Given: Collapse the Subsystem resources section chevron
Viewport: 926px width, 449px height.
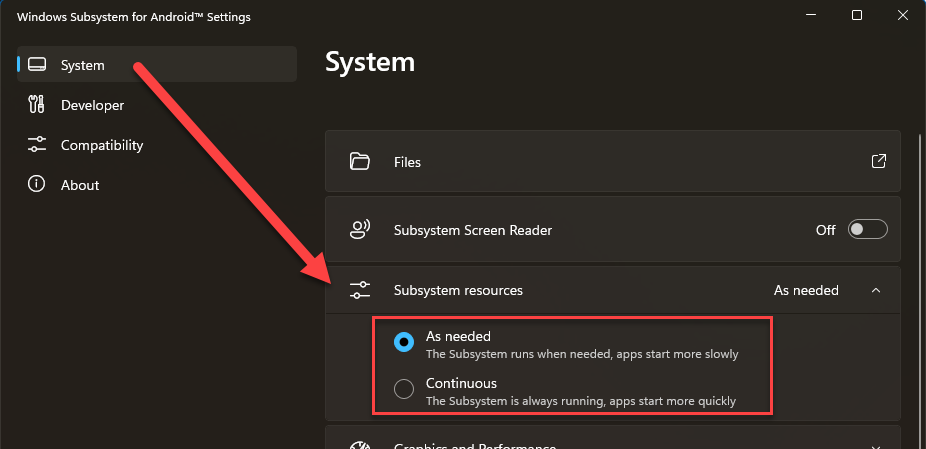Looking at the screenshot, I should 876,290.
